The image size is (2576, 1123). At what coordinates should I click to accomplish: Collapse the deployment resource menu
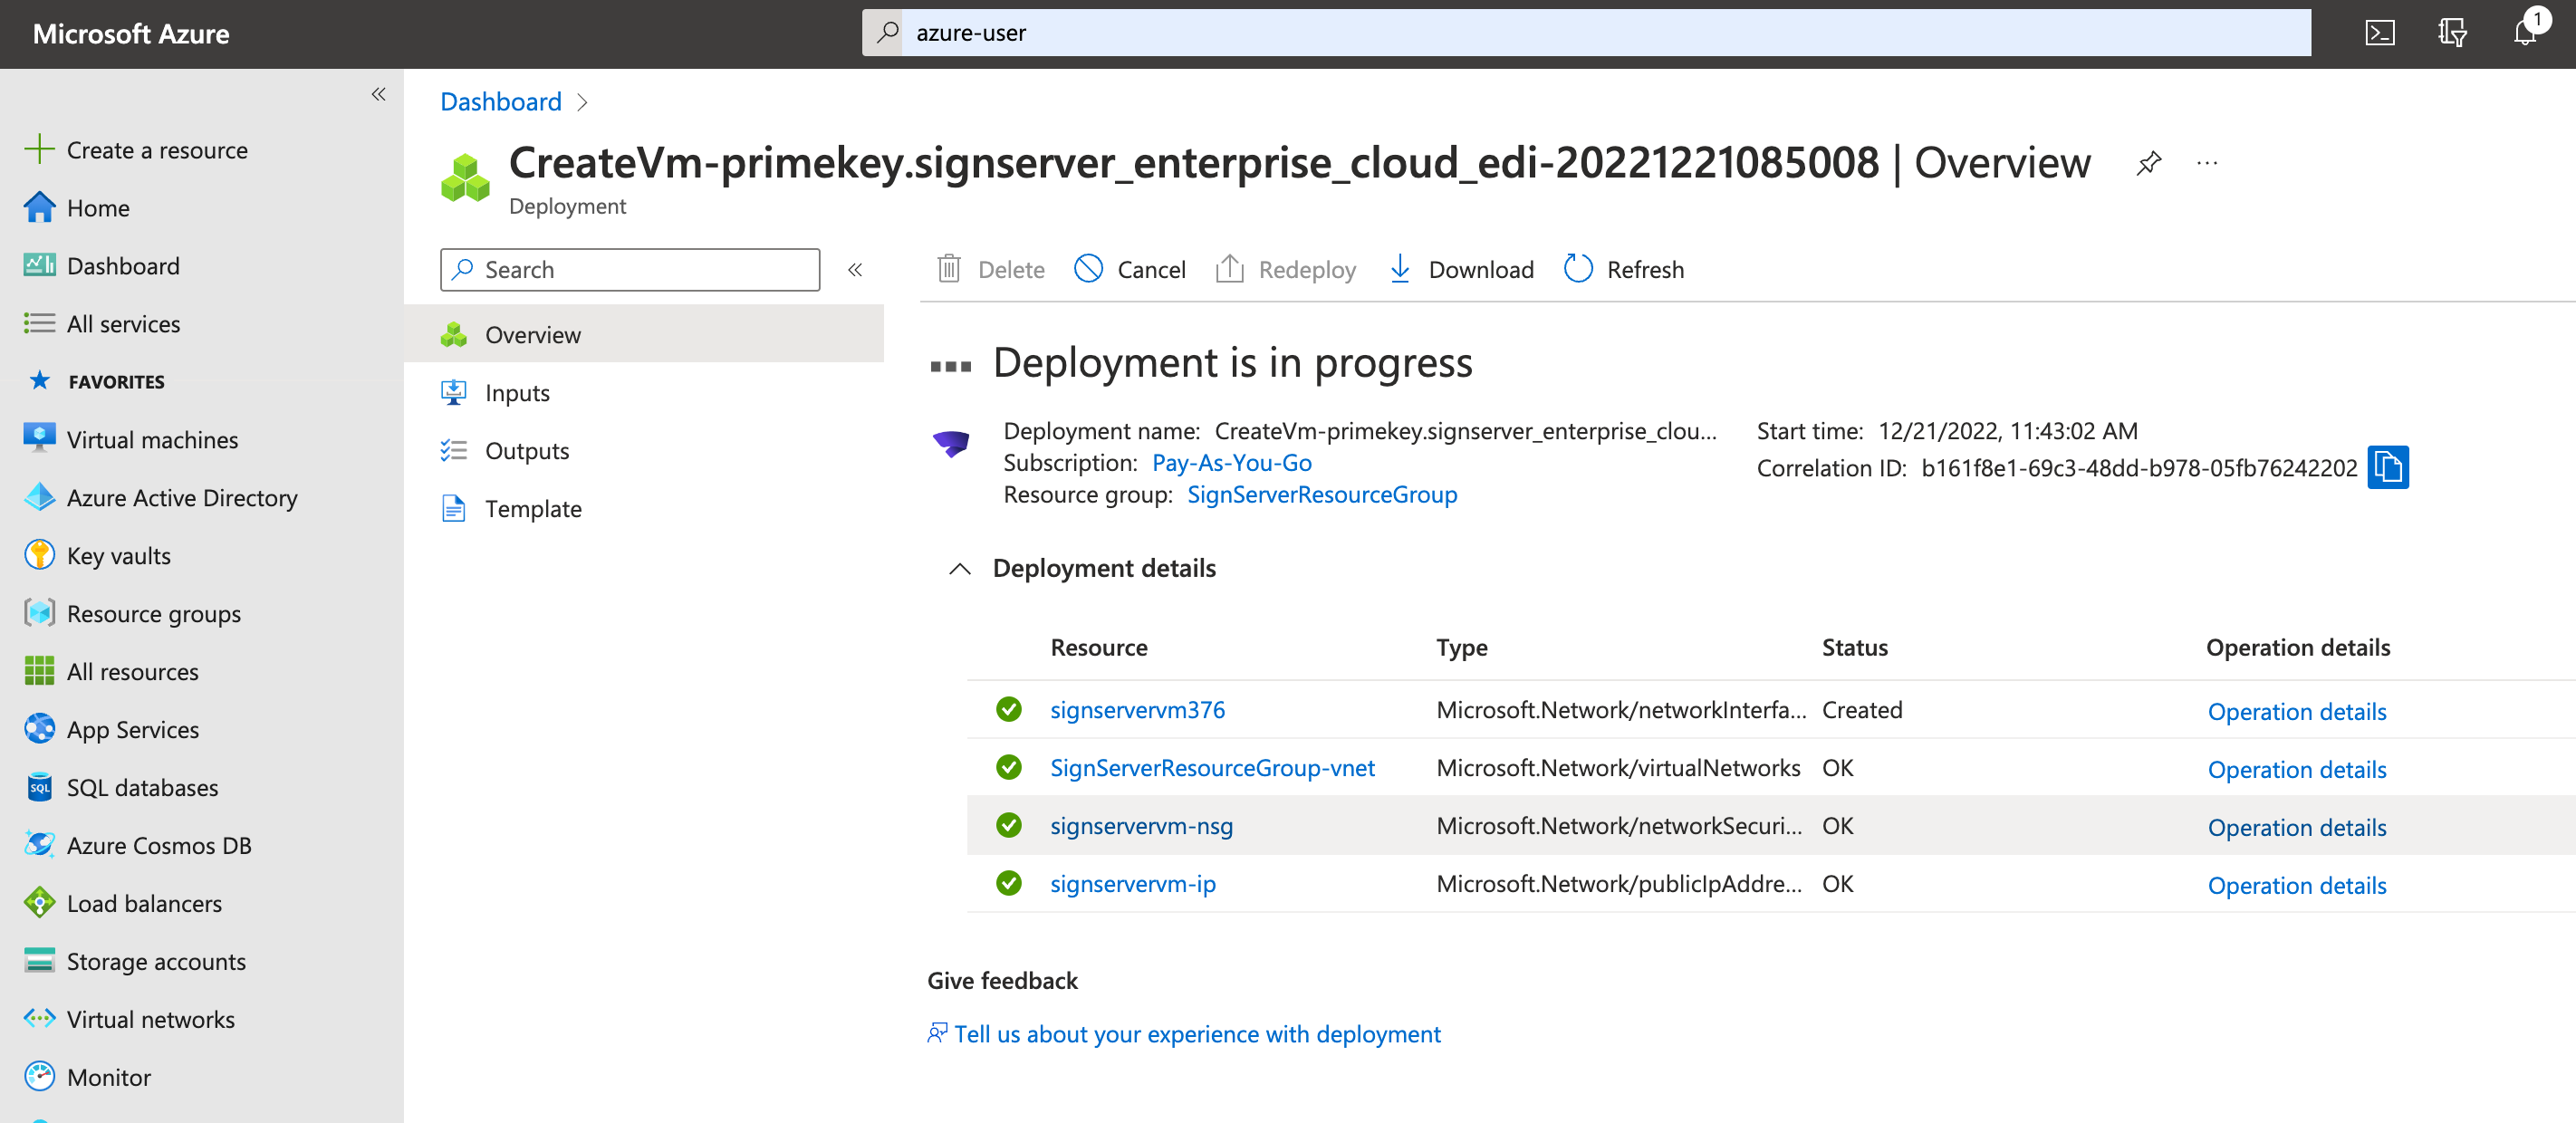pos(855,269)
